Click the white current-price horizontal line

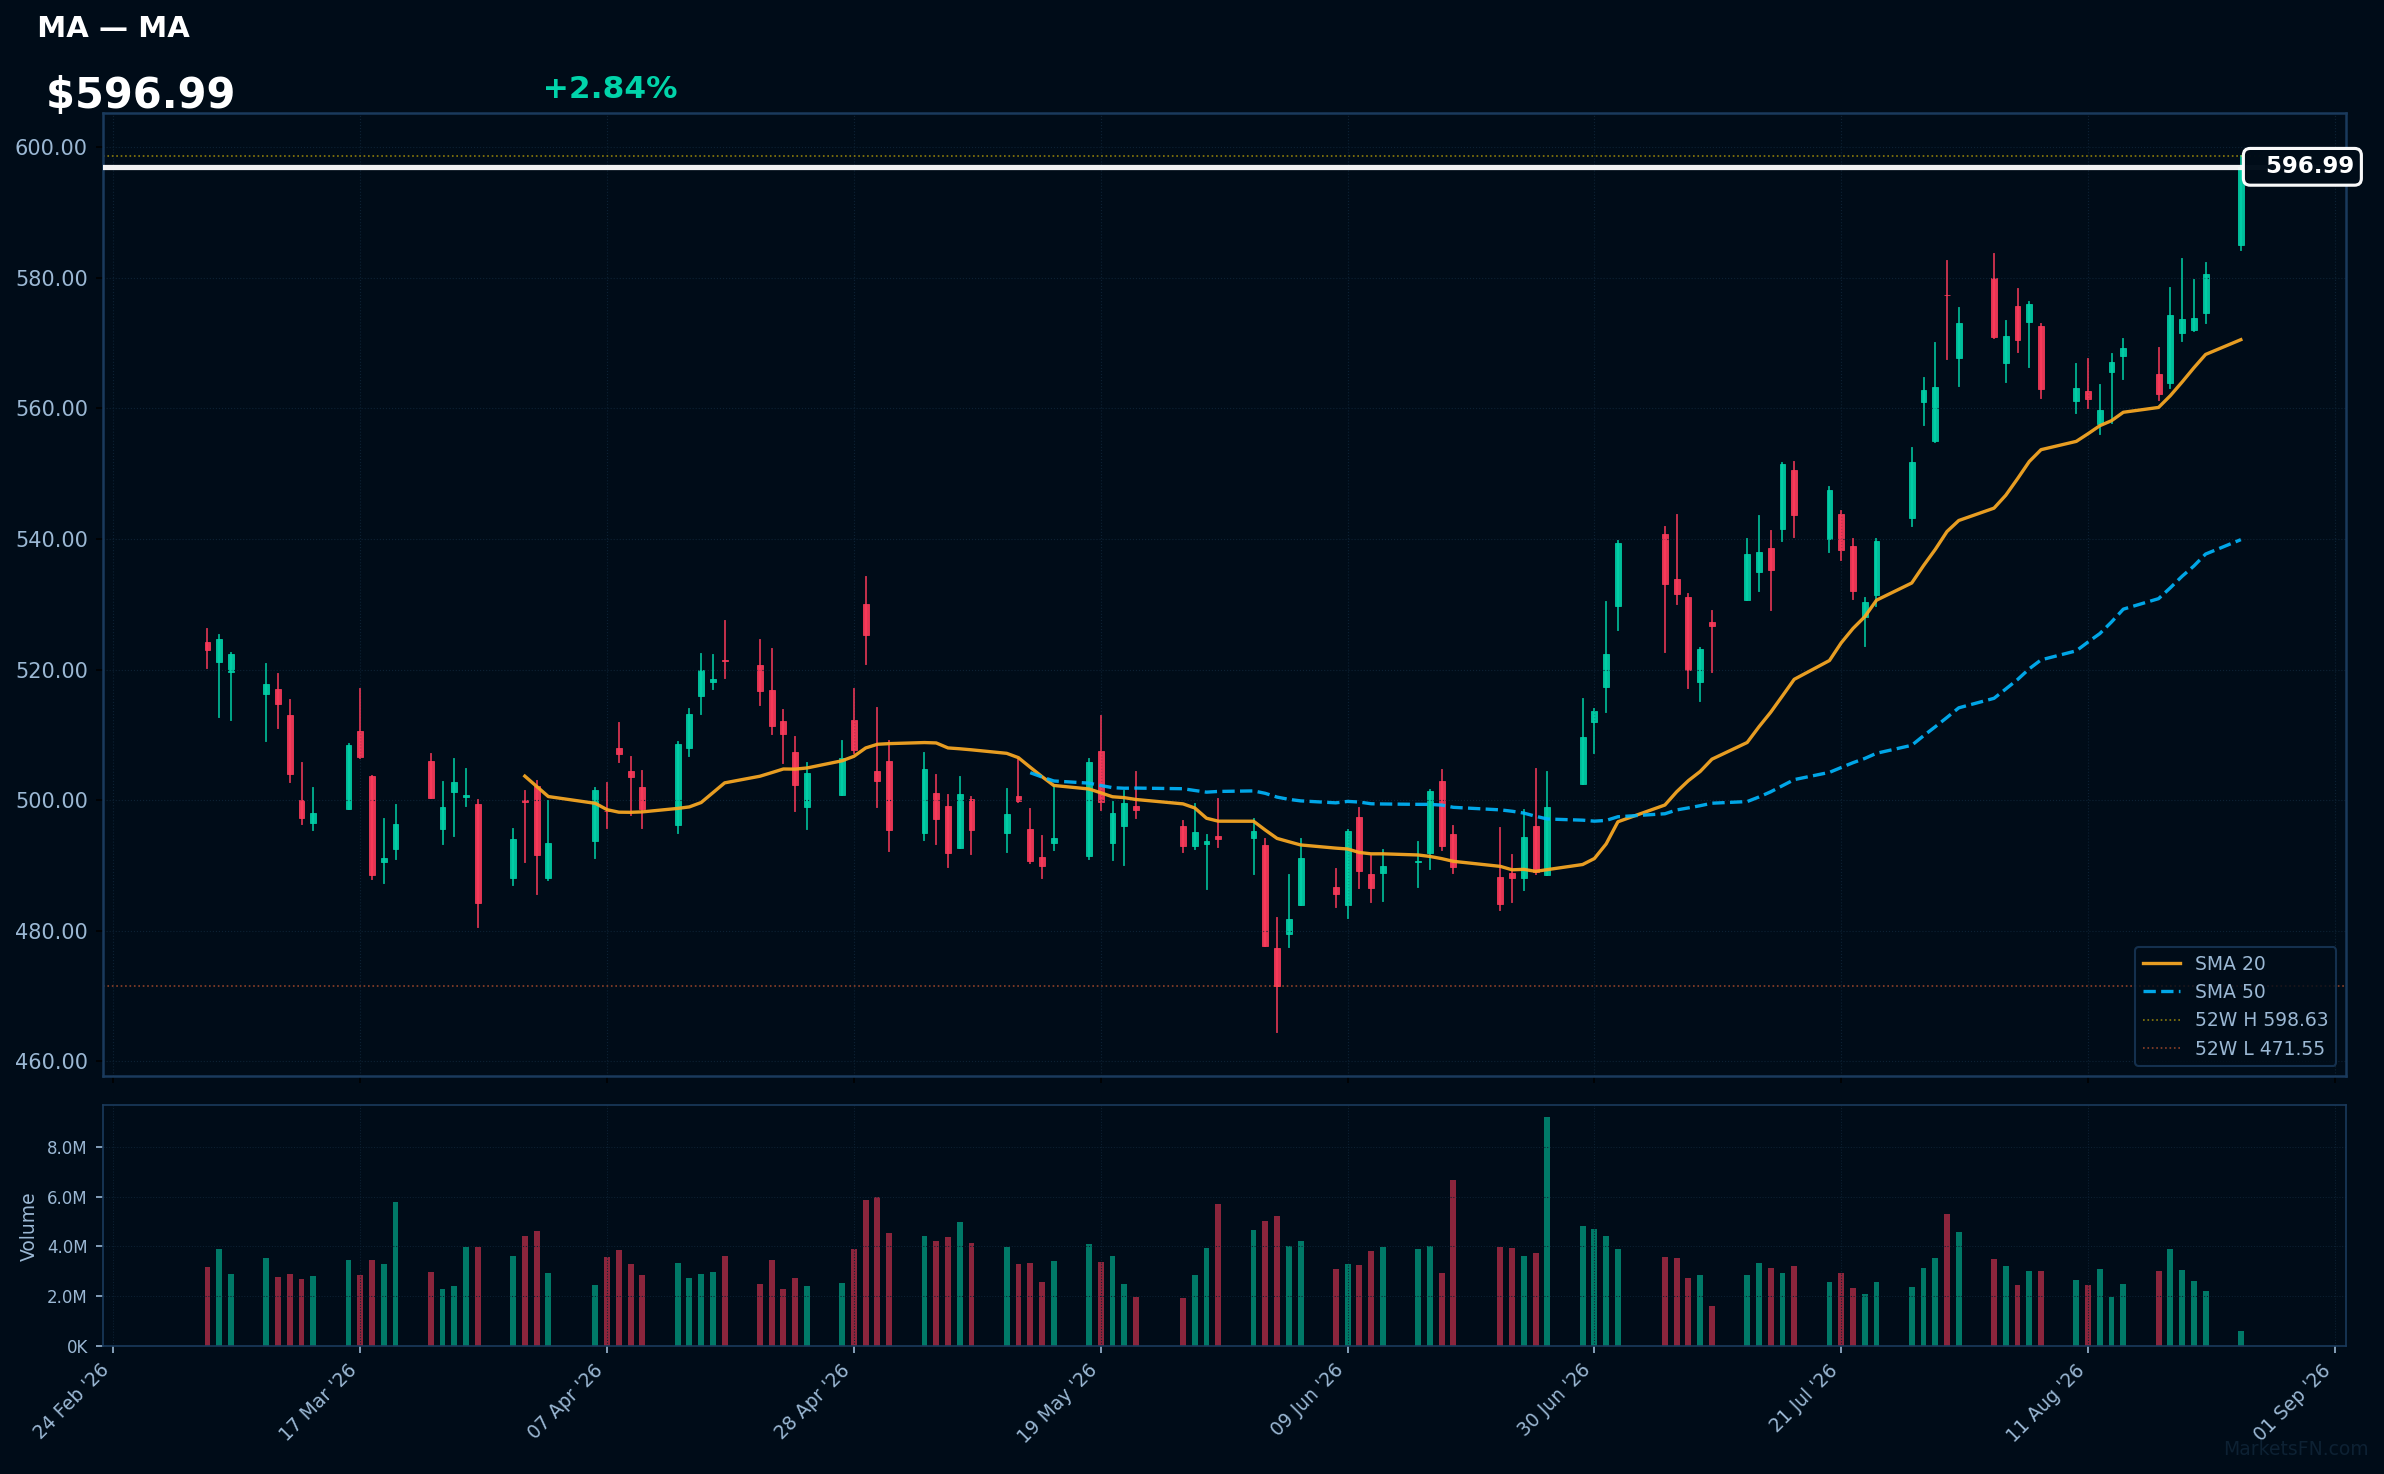(x=1172, y=167)
